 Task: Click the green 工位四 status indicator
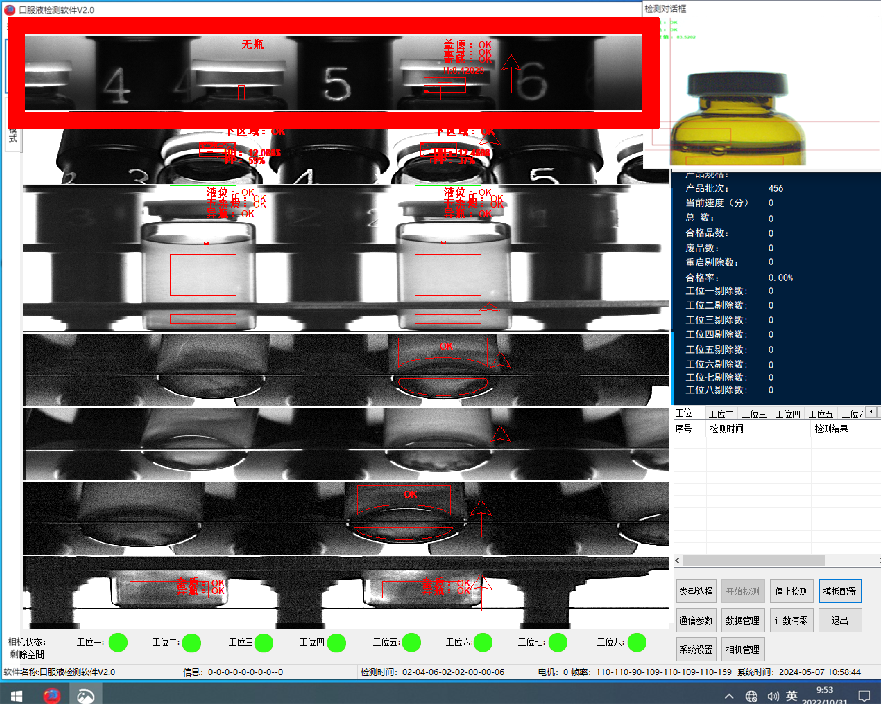point(336,641)
